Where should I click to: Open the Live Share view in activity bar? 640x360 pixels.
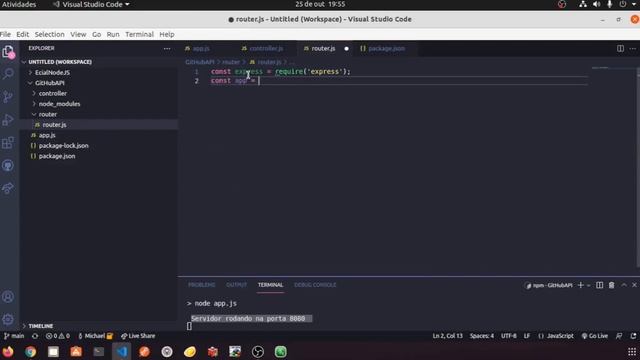8,188
